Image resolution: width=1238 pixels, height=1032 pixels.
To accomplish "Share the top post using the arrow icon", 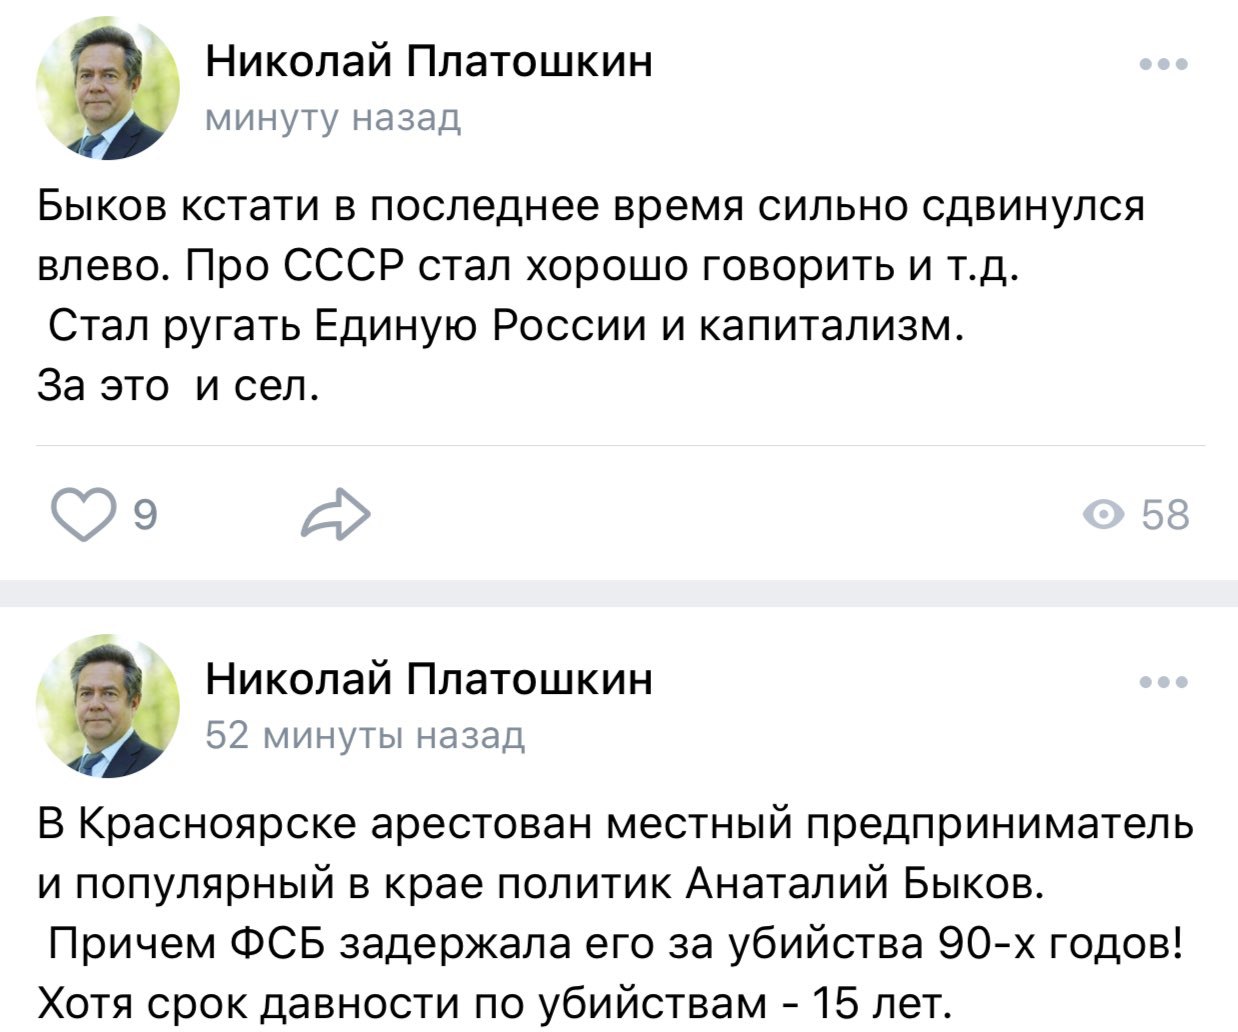I will point(337,515).
